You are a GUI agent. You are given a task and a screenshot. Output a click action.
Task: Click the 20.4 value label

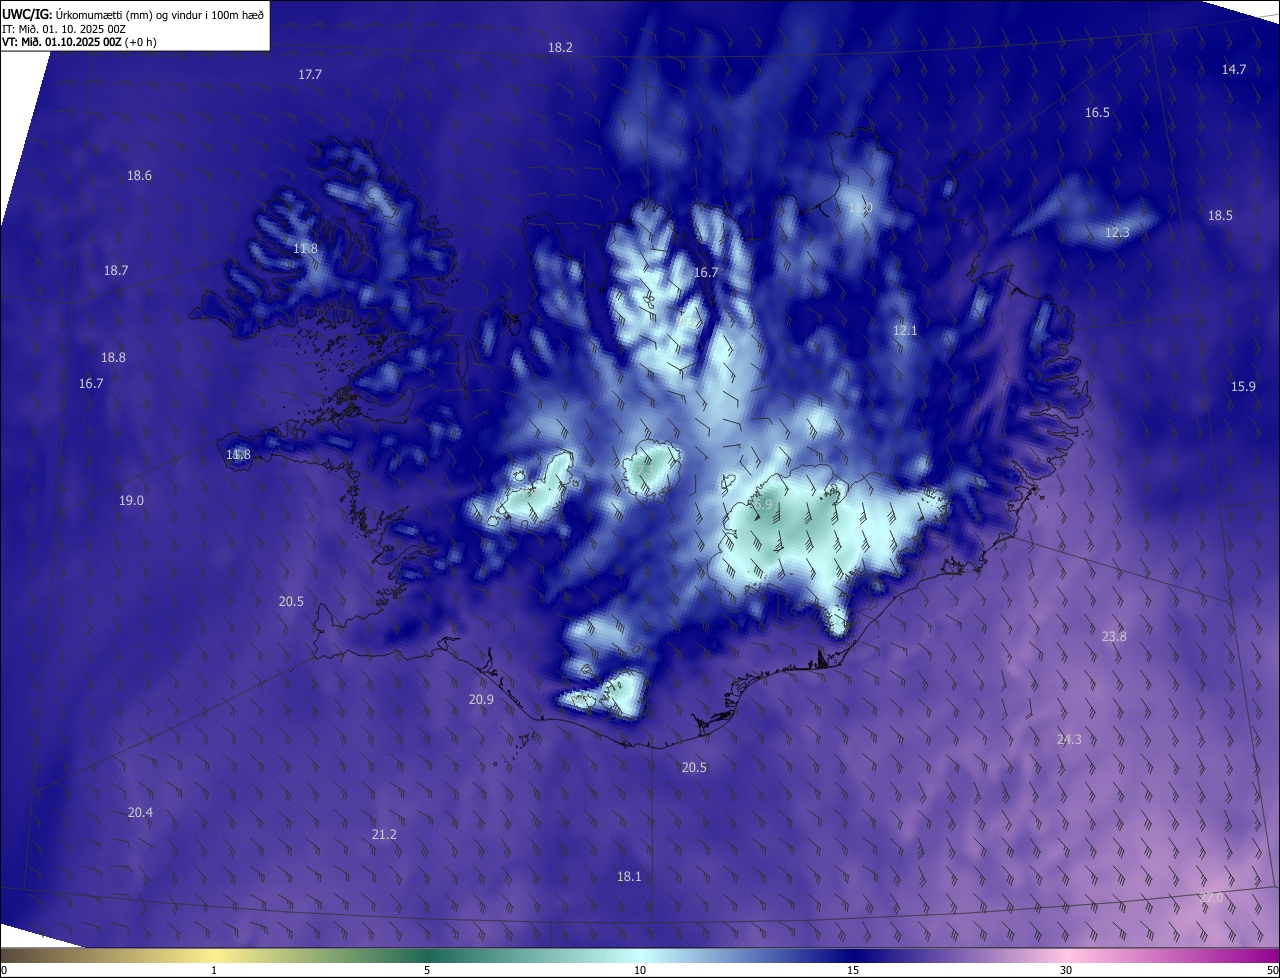(140, 813)
